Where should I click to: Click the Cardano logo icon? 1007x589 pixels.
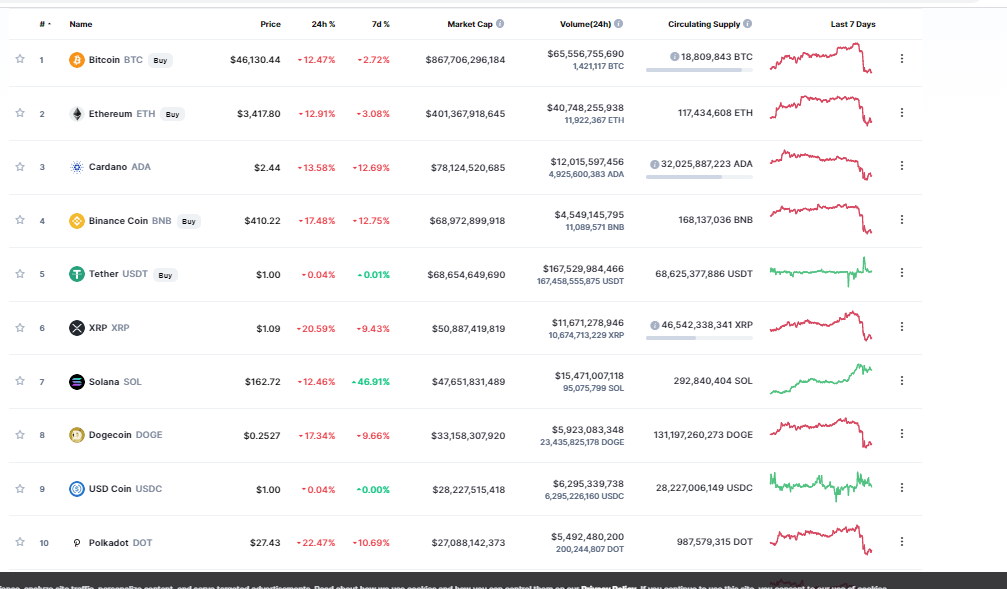point(76,167)
